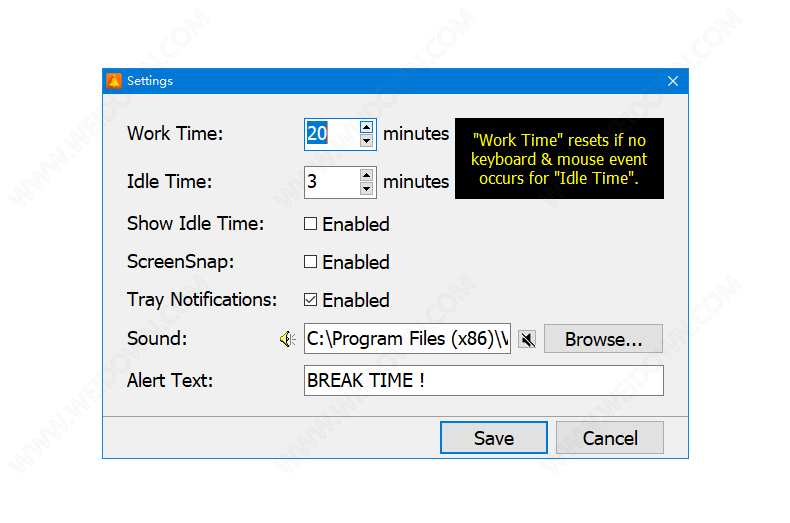Click the Browse... button for sound file
This screenshot has height=523, width=790.
pos(603,339)
